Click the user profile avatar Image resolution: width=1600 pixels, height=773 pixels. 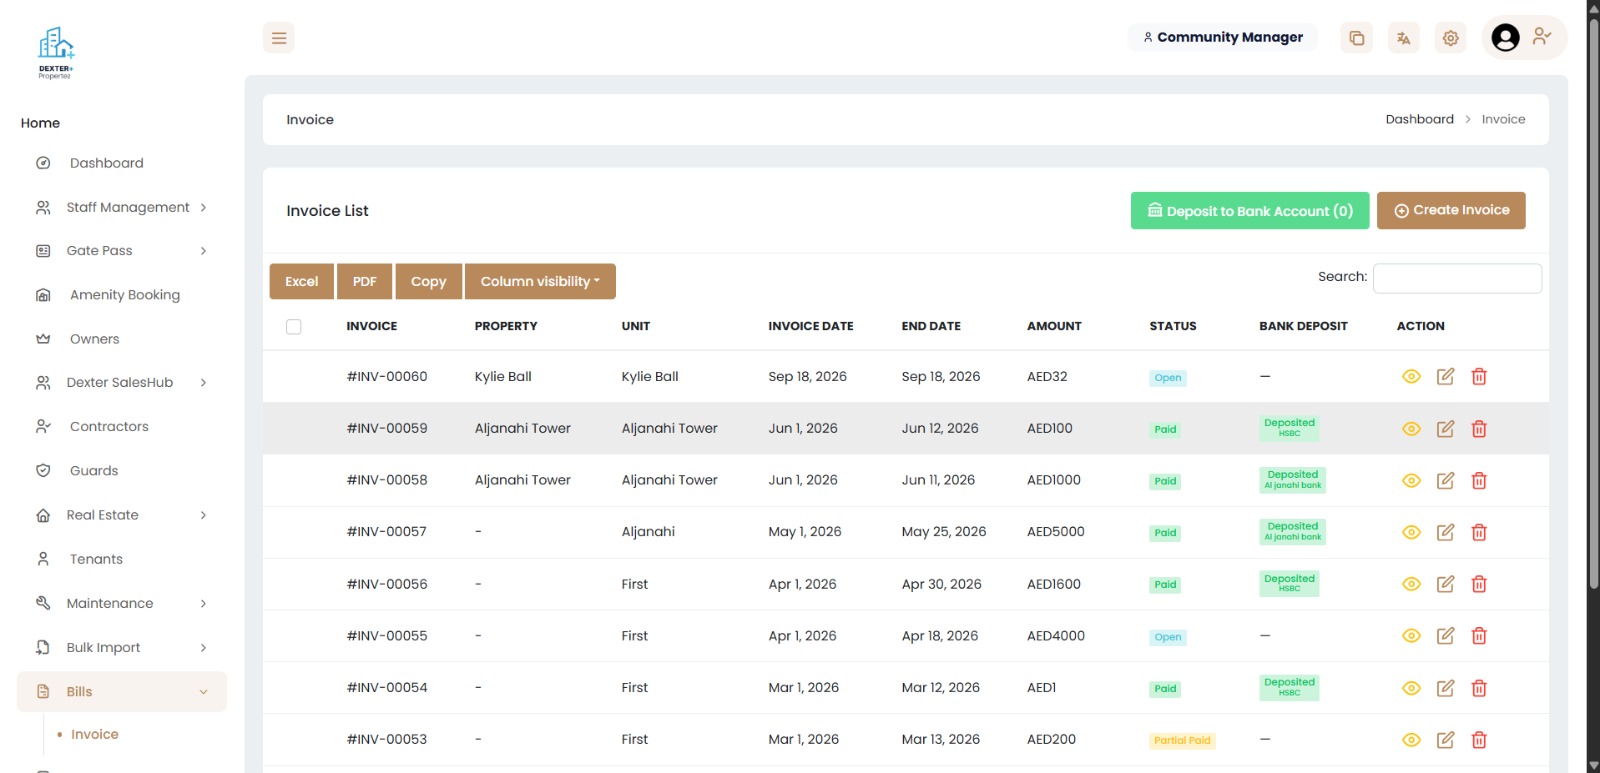[x=1505, y=38]
